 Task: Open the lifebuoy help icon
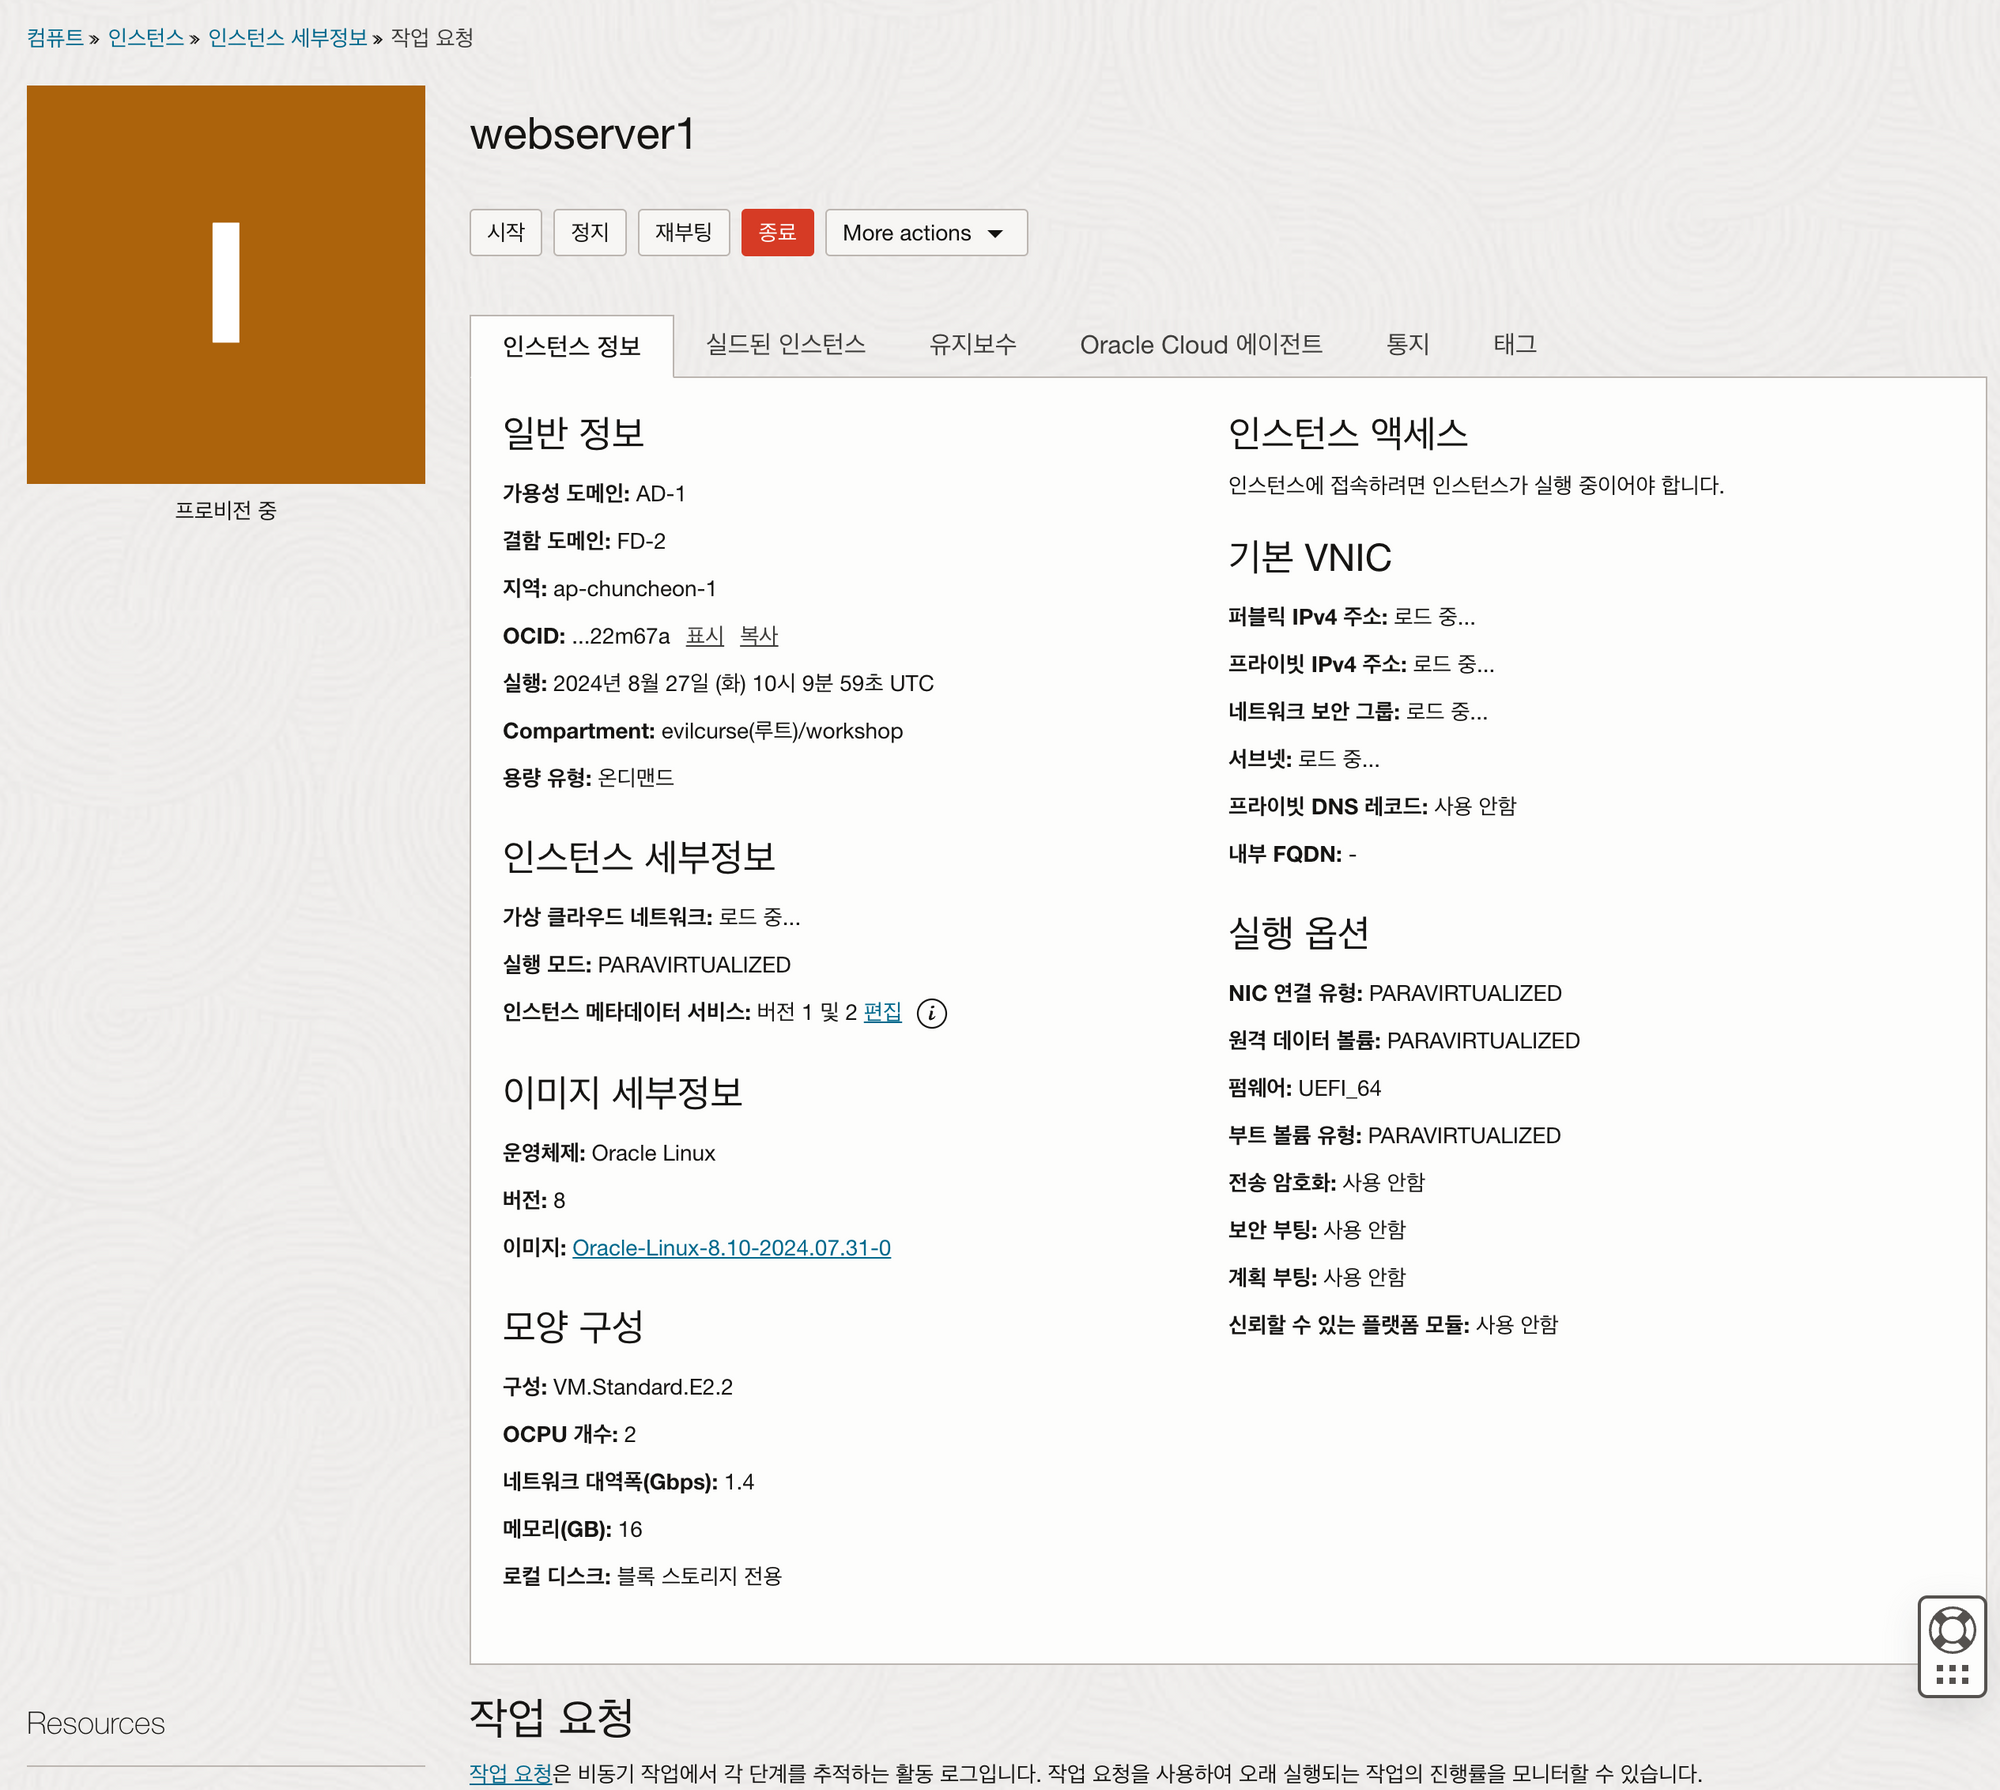(1951, 1630)
